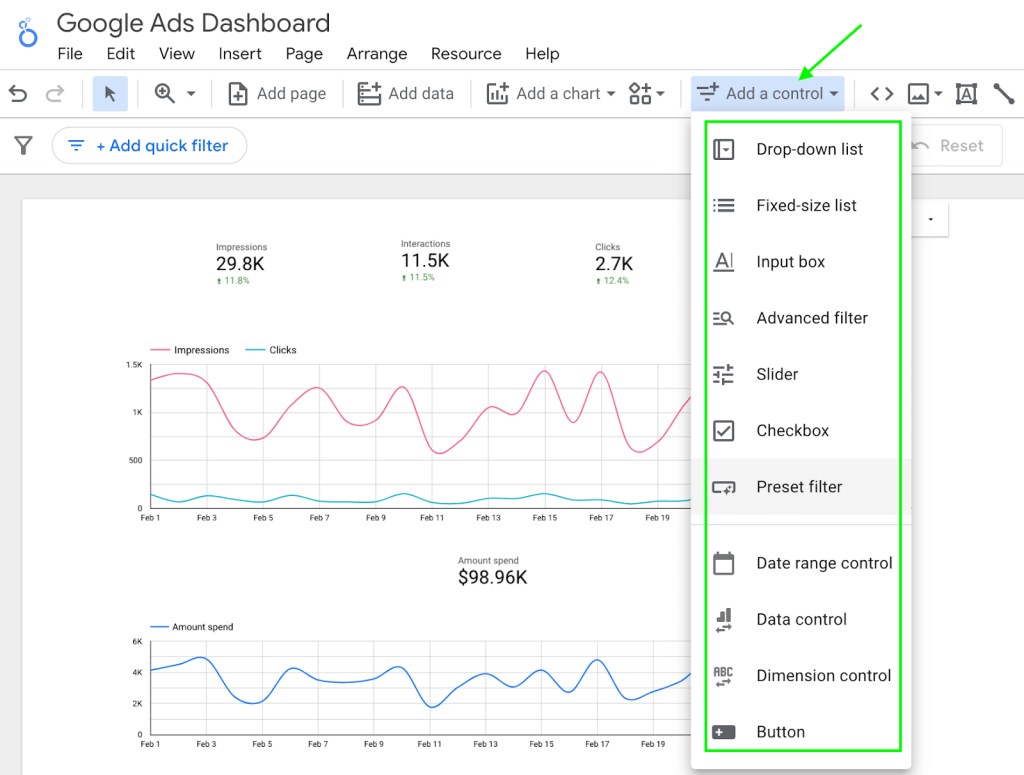This screenshot has height=775, width=1024.
Task: Open the Edit menu
Action: (x=121, y=54)
